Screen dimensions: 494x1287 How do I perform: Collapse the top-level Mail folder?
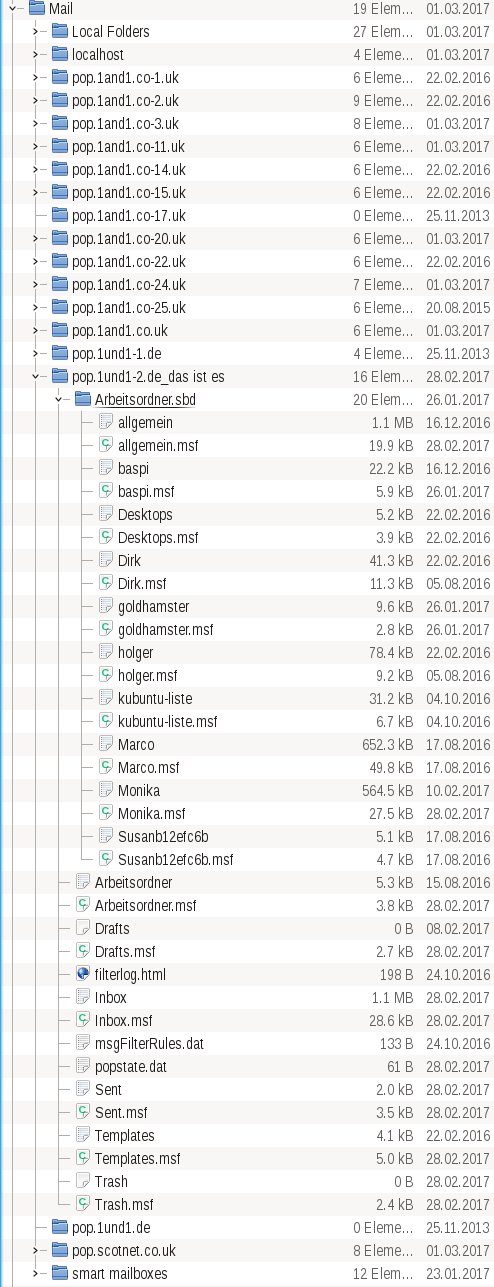point(14,8)
